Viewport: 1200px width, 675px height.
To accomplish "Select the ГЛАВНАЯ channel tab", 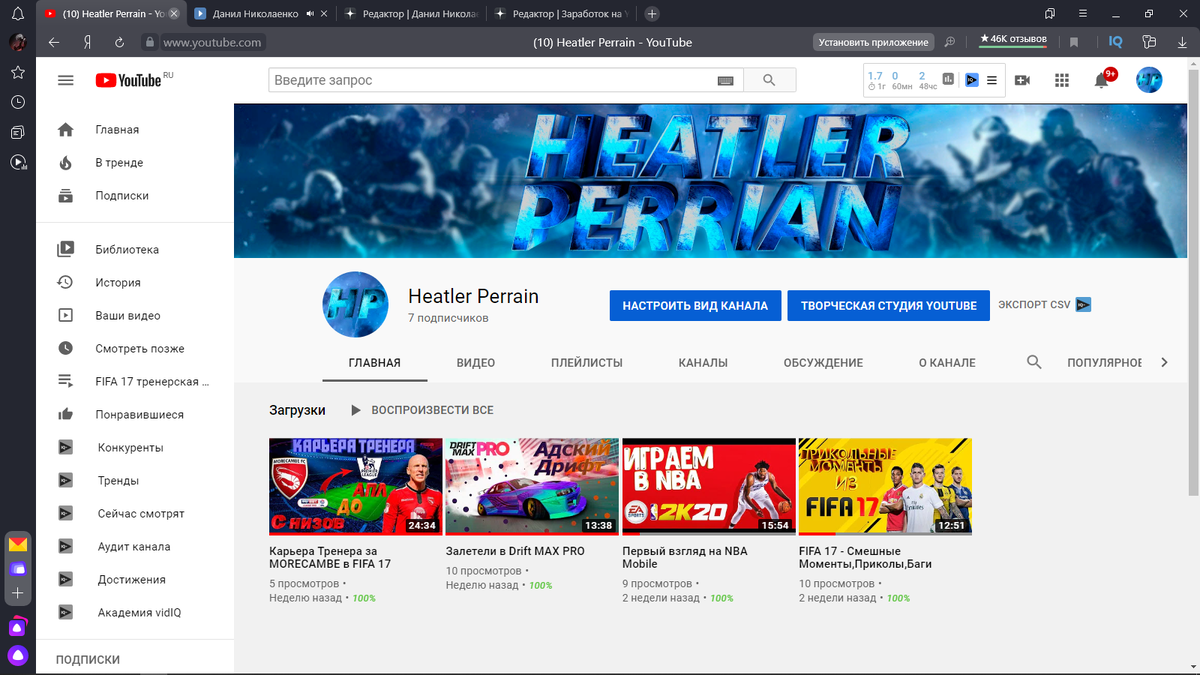I will click(x=375, y=363).
